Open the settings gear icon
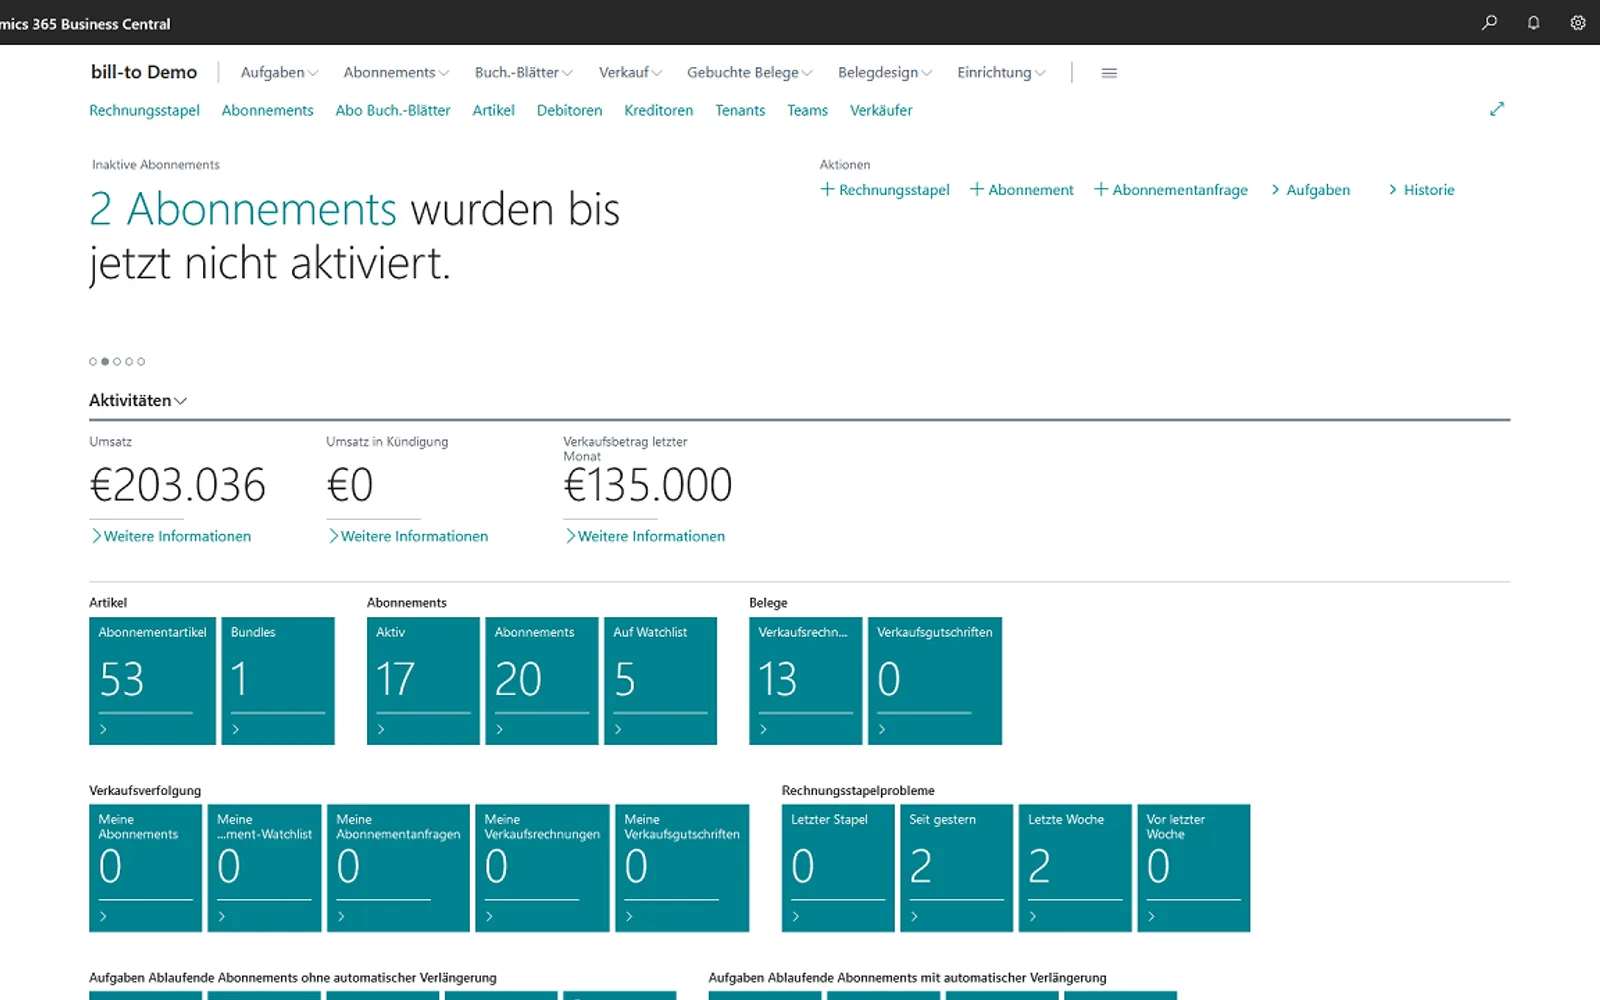The width and height of the screenshot is (1600, 1000). [x=1578, y=22]
